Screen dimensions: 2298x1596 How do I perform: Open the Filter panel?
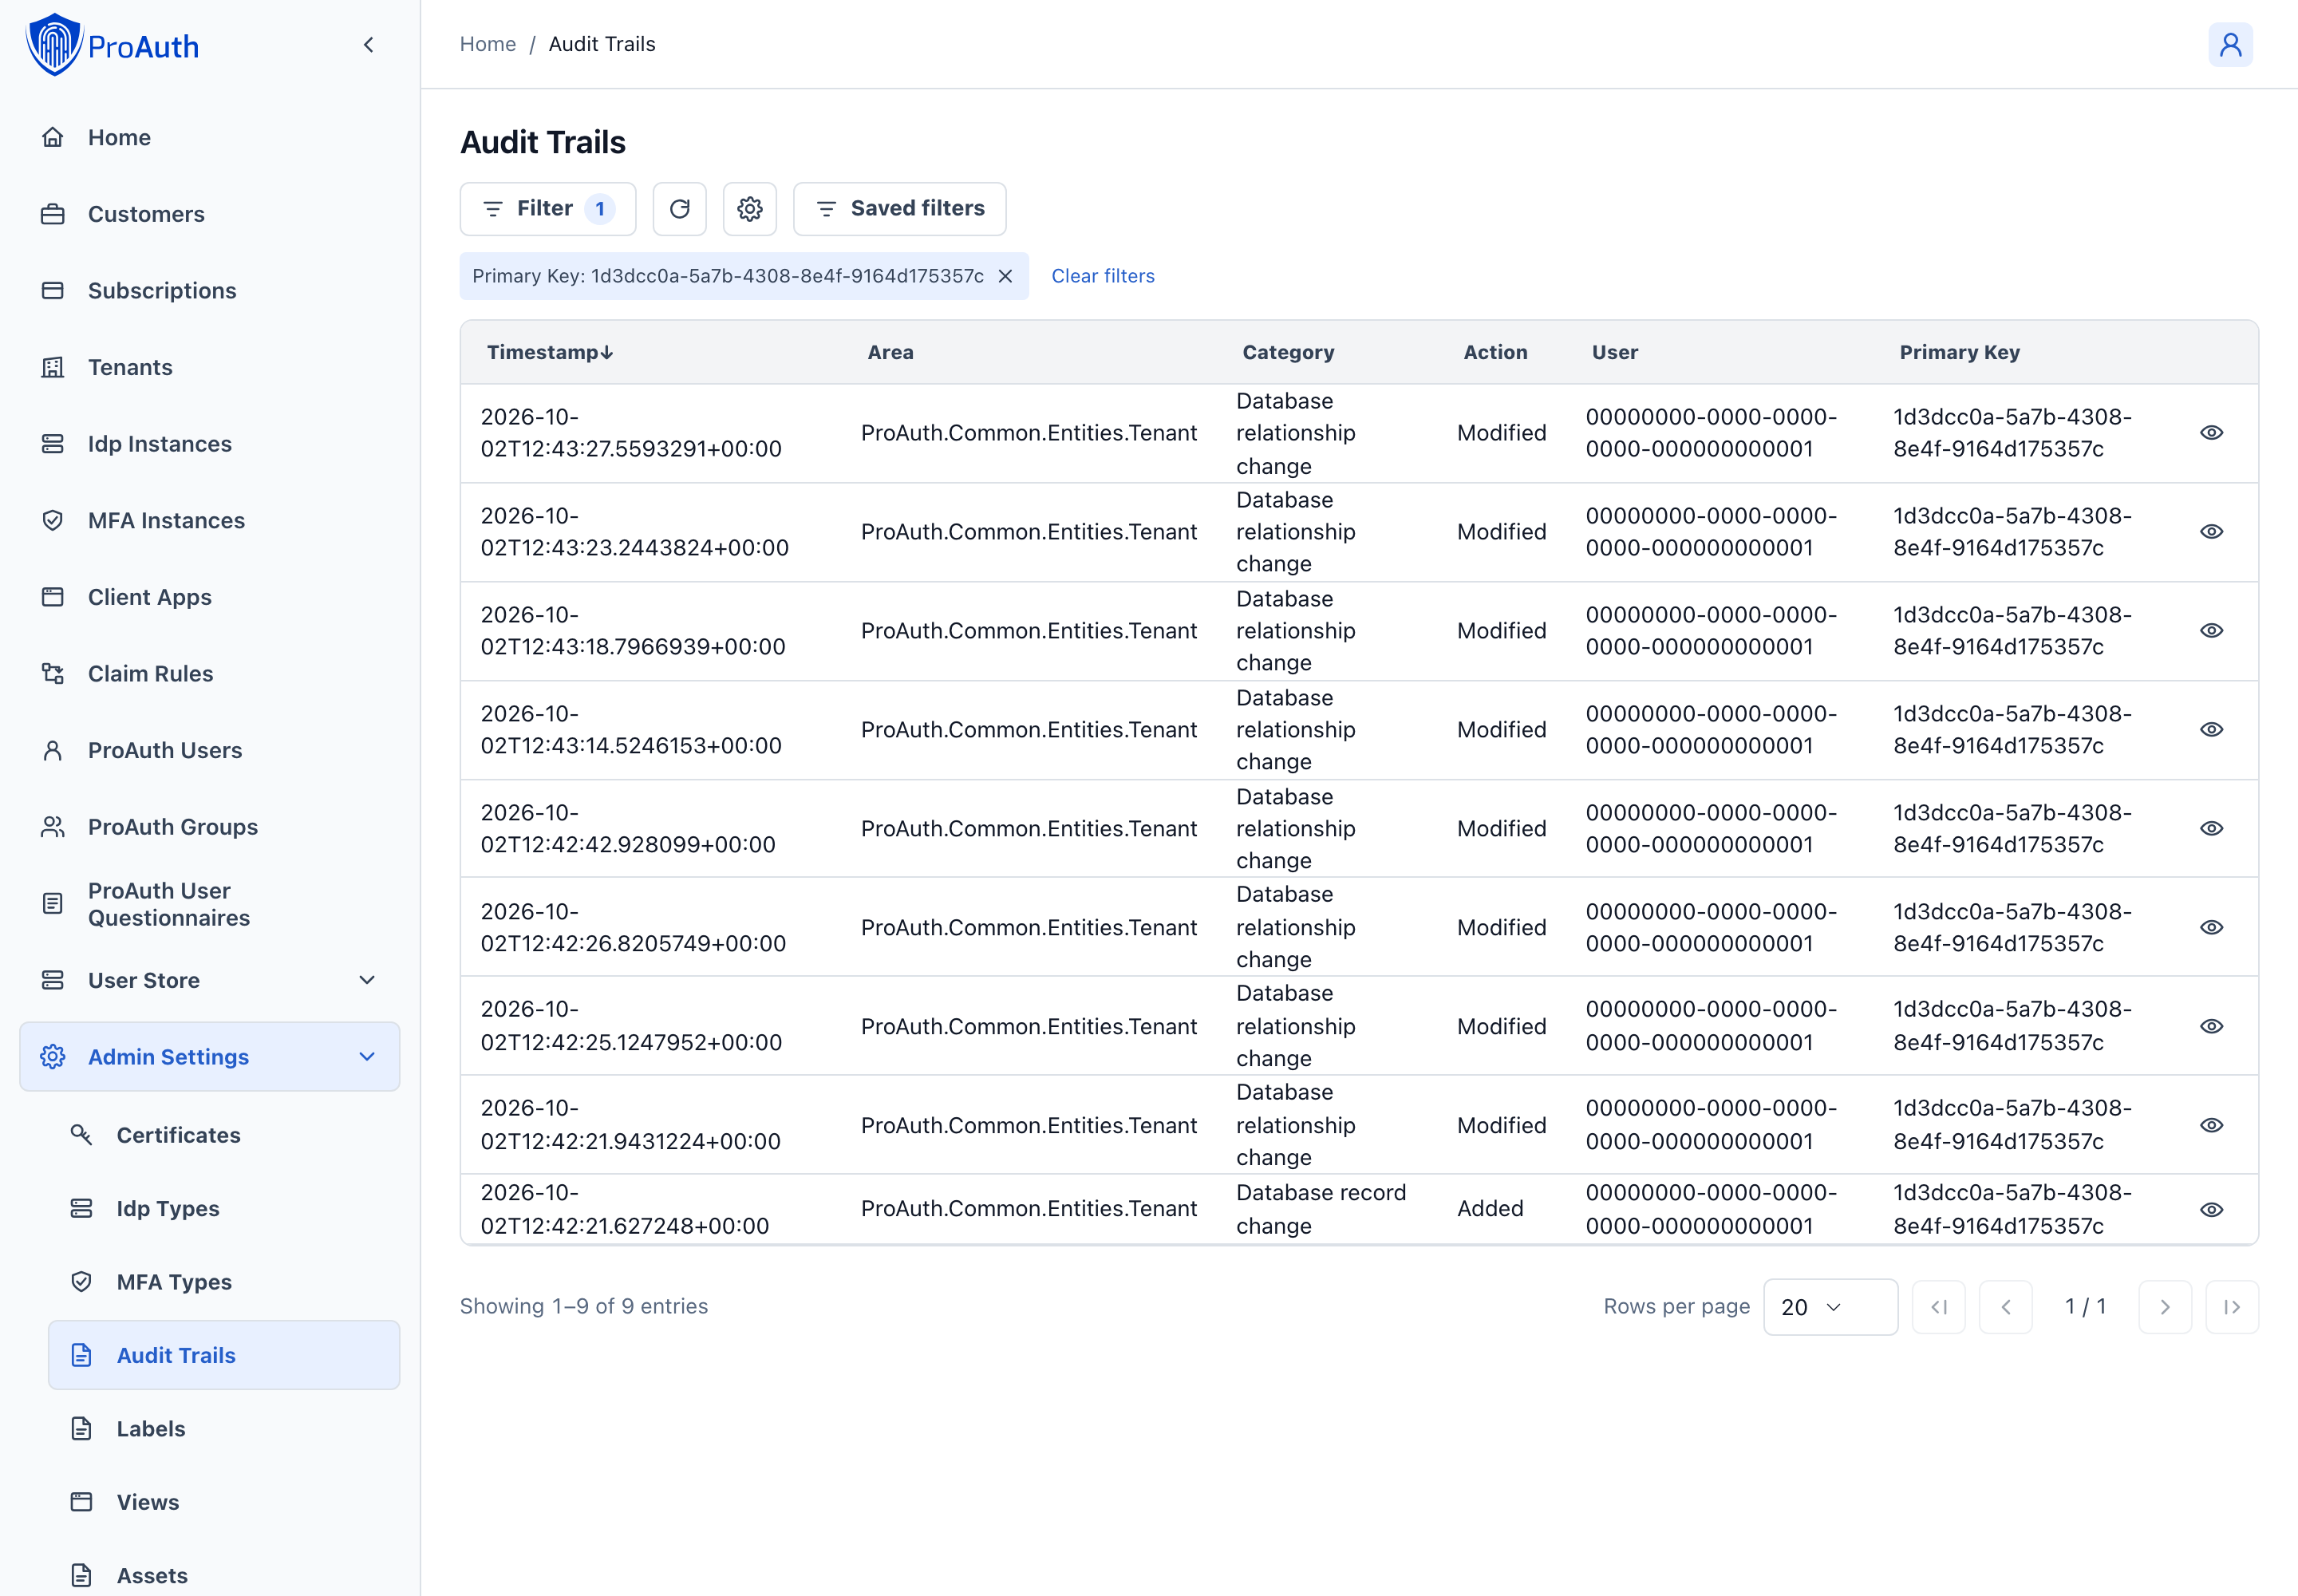548,209
